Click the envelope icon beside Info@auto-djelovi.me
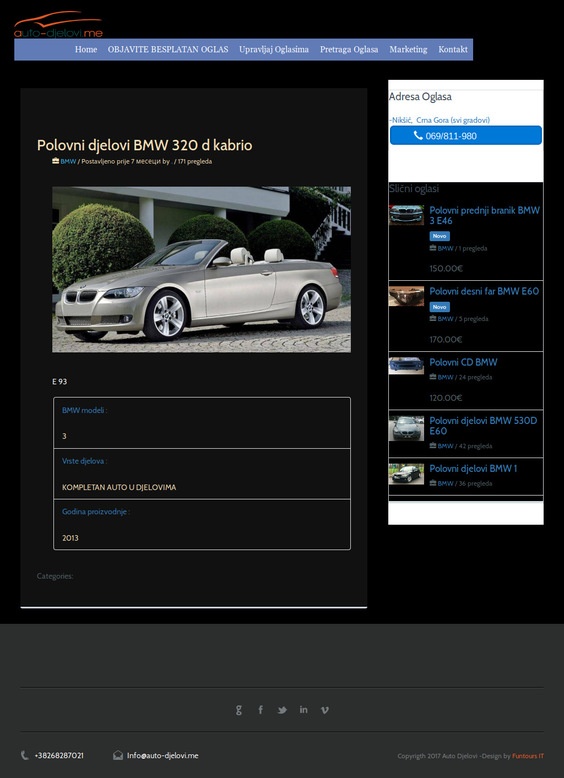Image resolution: width=564 pixels, height=778 pixels. [x=118, y=755]
